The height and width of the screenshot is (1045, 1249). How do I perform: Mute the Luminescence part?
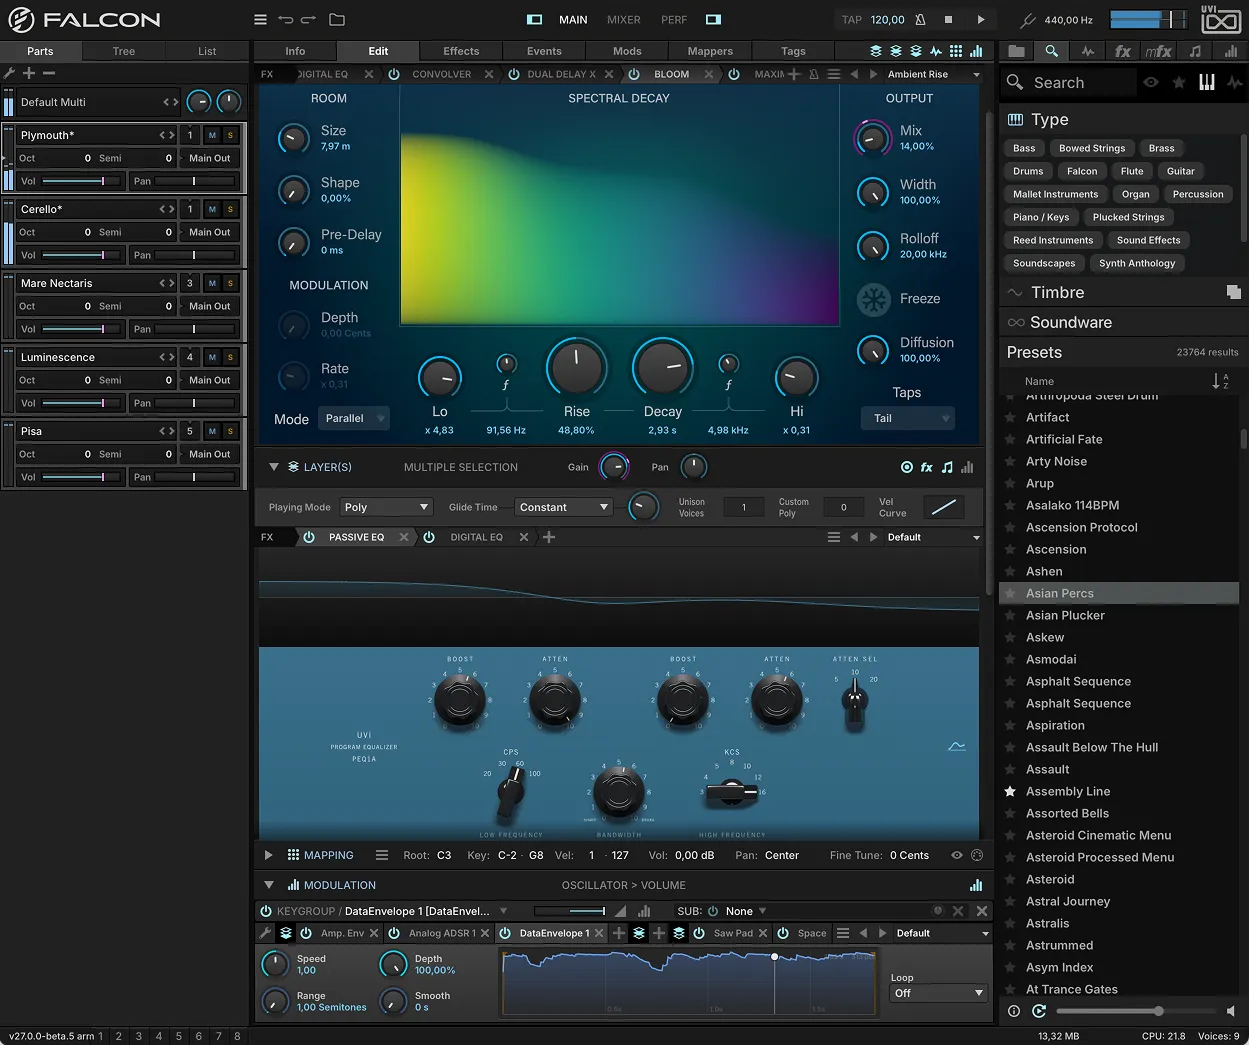pos(212,357)
